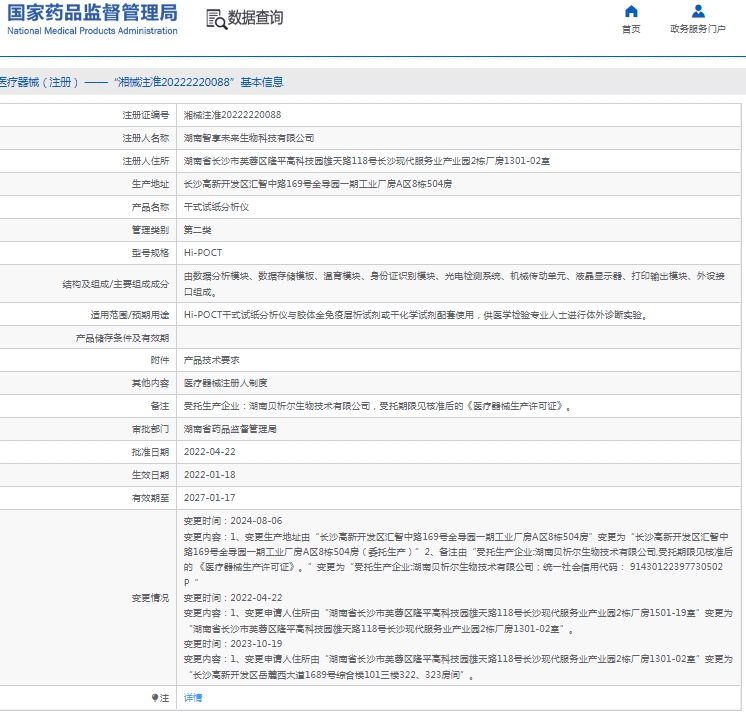Viewport: 746px width, 714px height.
Task: Click the intended use text starting Hi-POCT干式试纸分析仪
Action: pyautogui.click(x=416, y=315)
